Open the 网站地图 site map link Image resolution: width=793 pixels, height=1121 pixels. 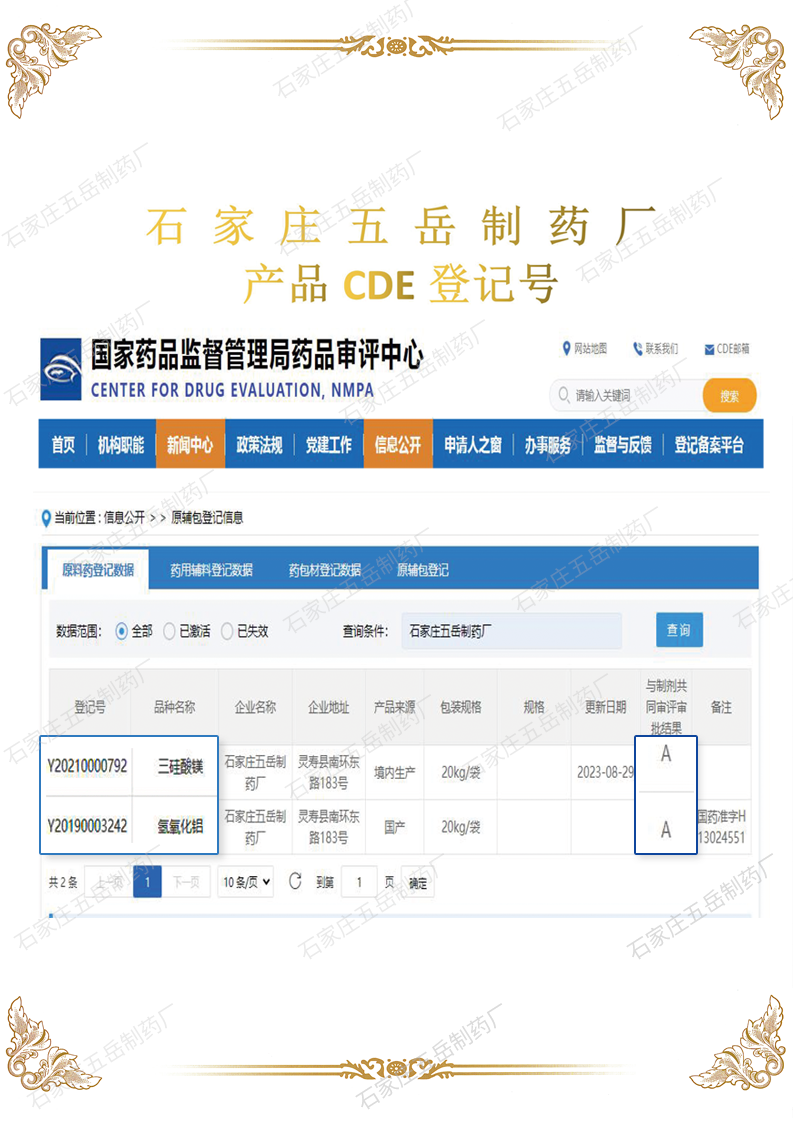coord(590,349)
